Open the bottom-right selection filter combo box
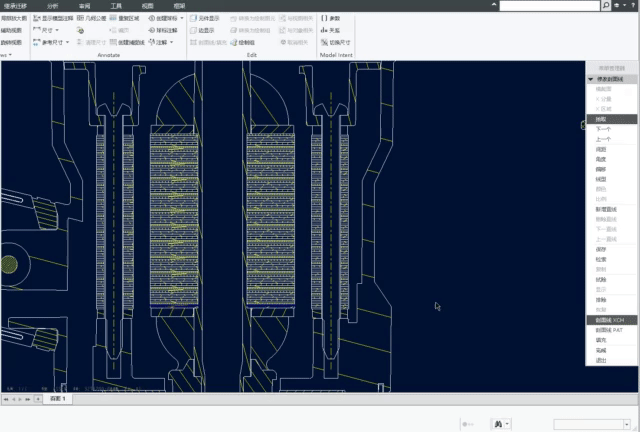 [x=592, y=424]
